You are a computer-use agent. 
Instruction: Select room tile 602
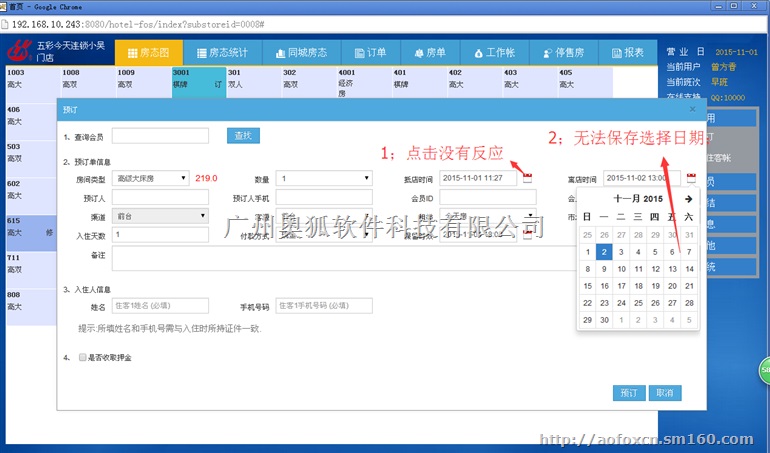[31, 195]
